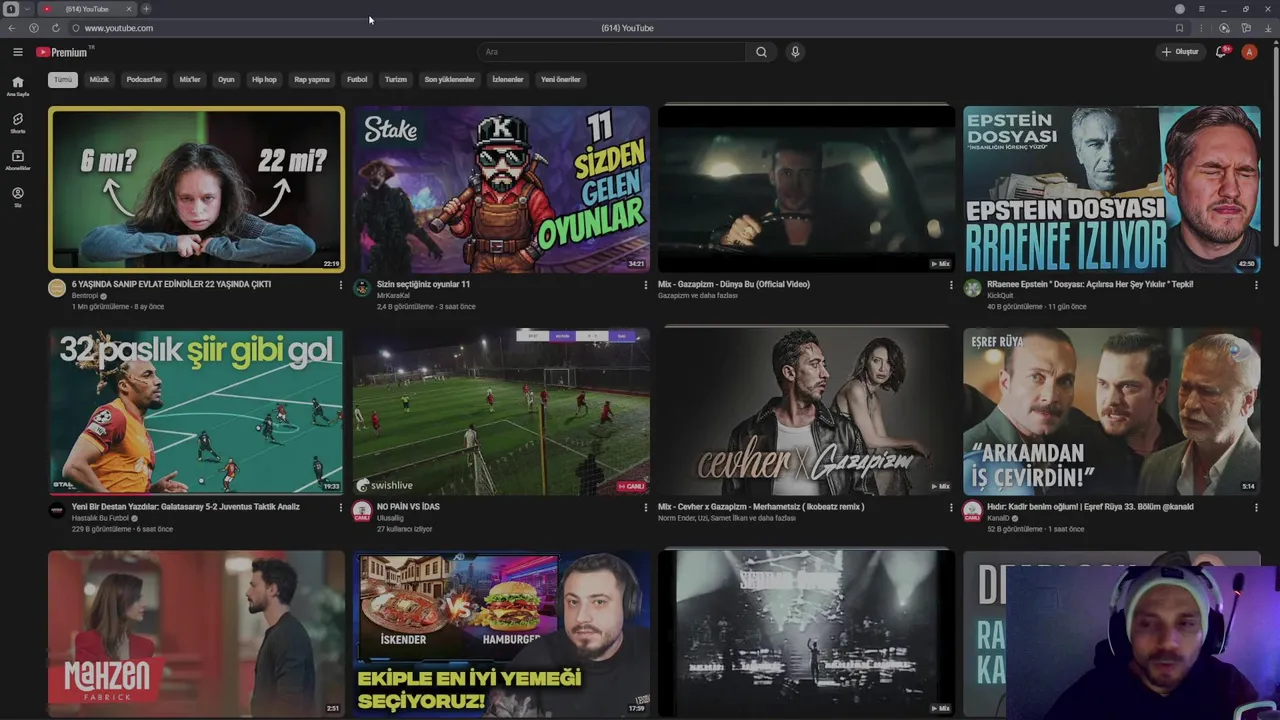Open the Epstein Dosyası RRaenee İzliyor thumbnail
This screenshot has width=1280, height=720.
click(1112, 189)
